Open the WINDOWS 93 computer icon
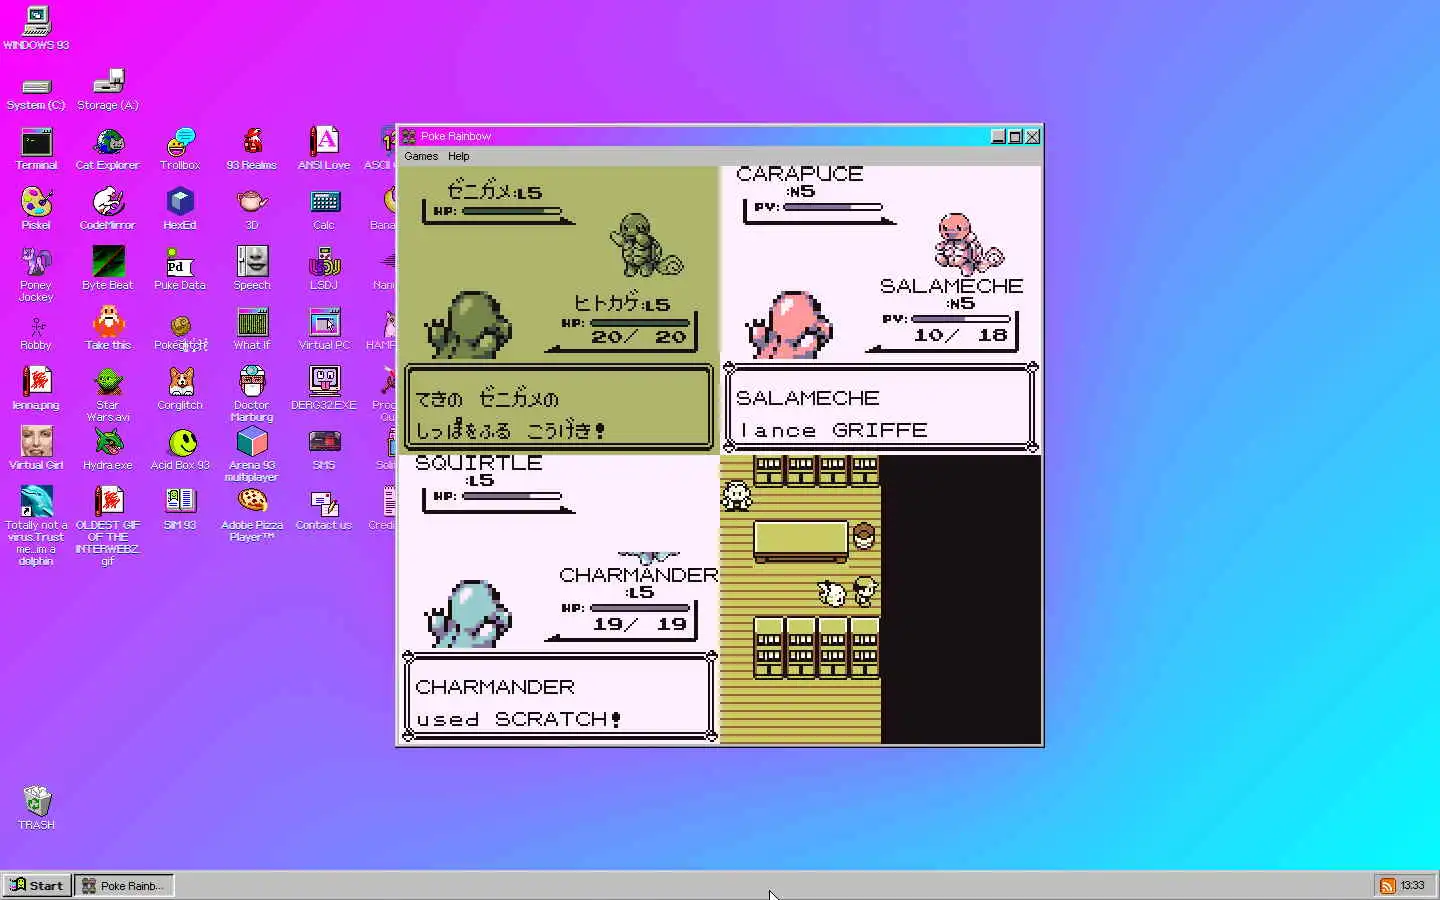The width and height of the screenshot is (1440, 900). tap(36, 28)
